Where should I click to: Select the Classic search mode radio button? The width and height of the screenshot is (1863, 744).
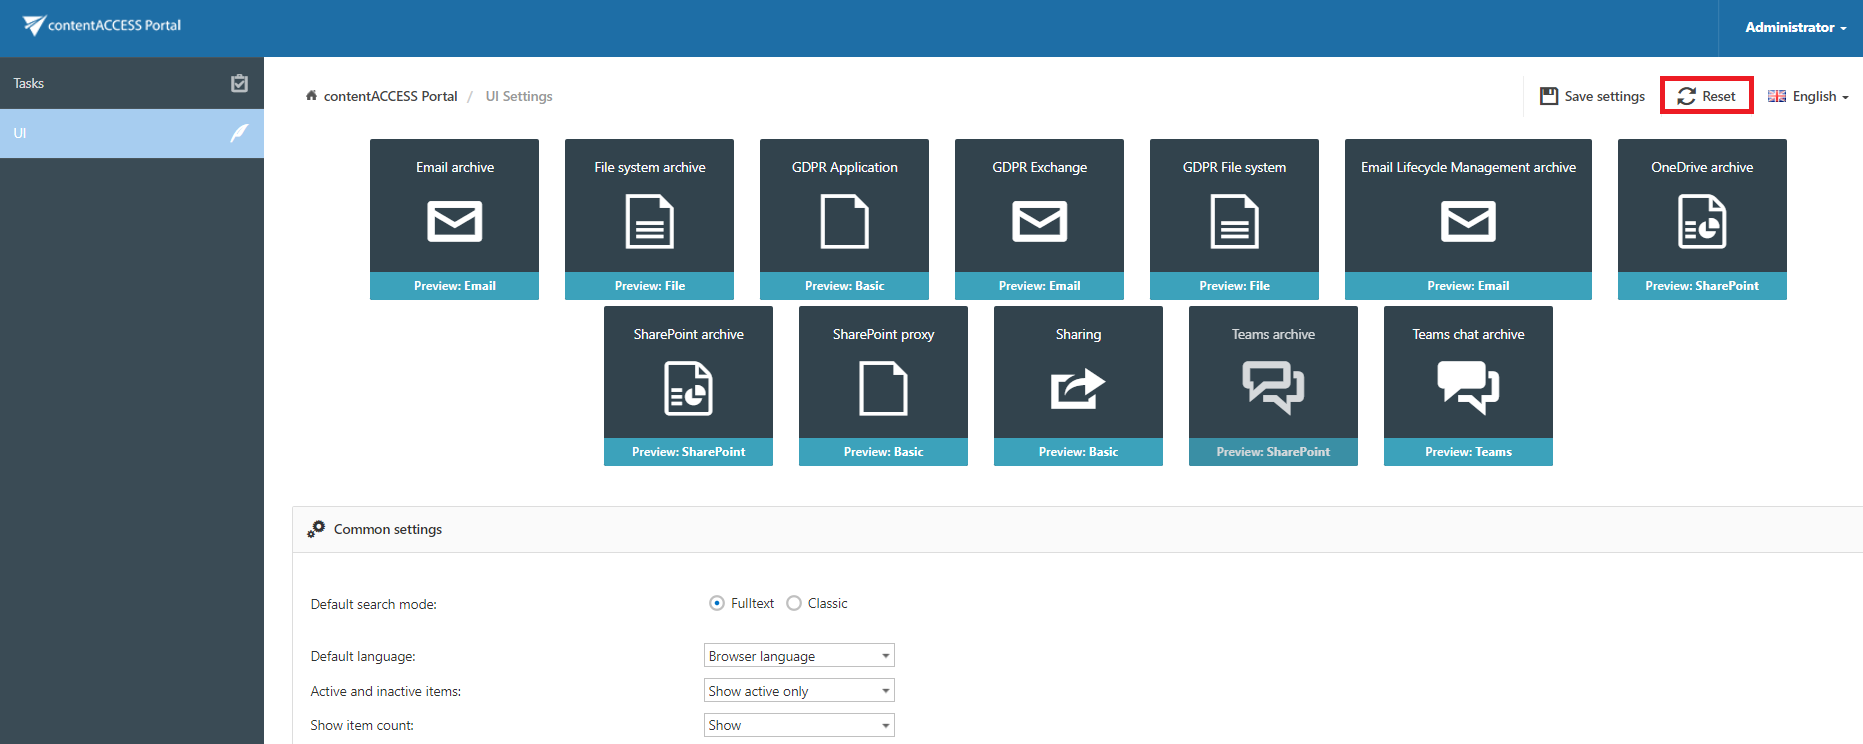point(794,603)
